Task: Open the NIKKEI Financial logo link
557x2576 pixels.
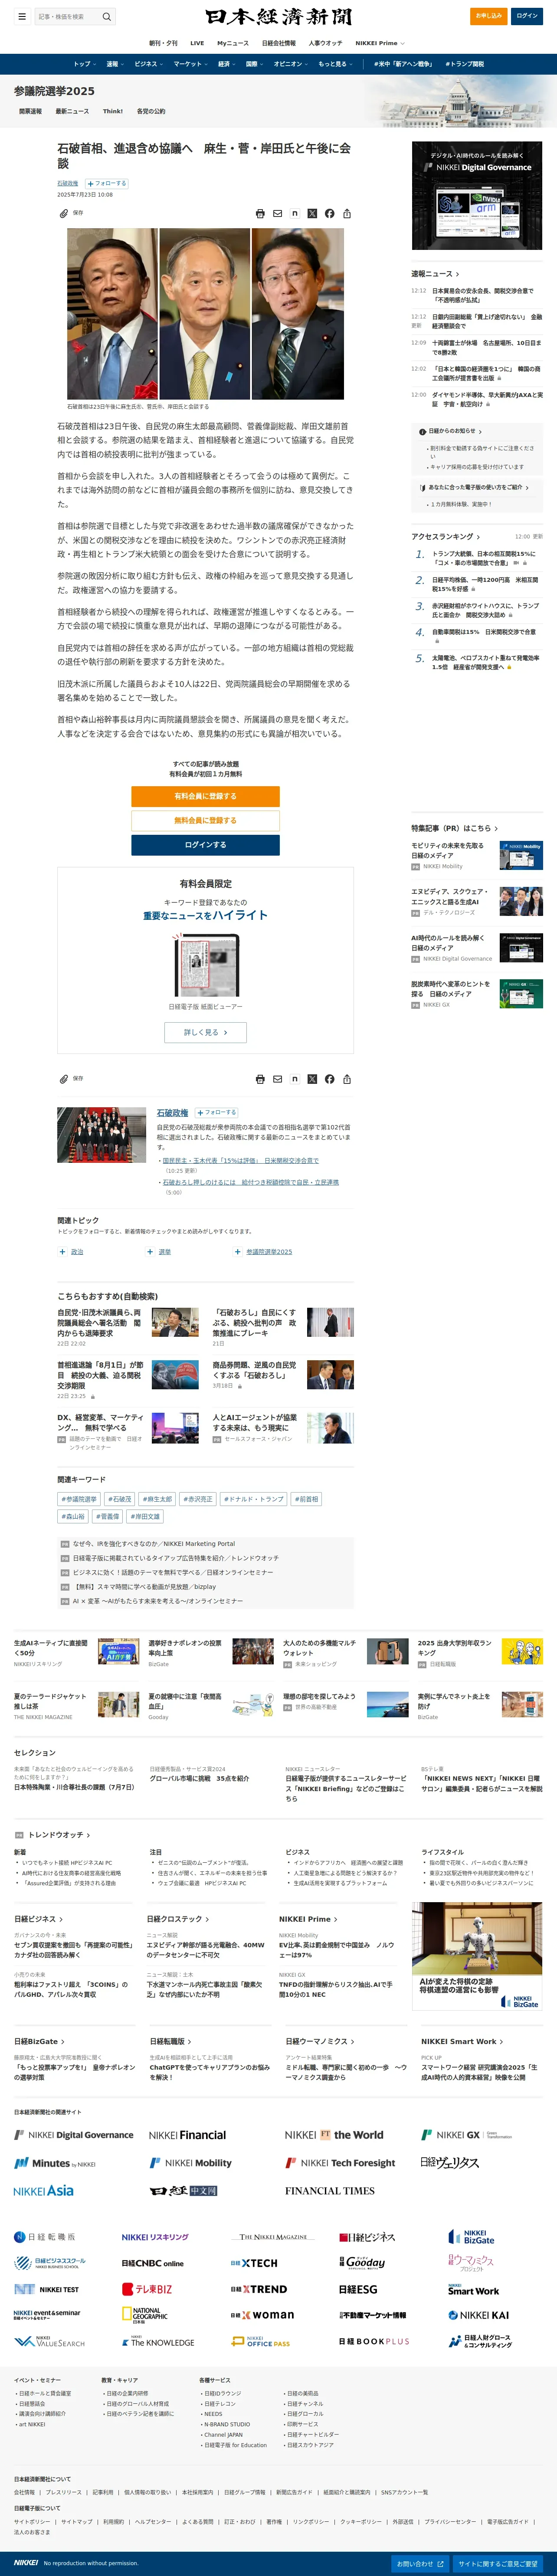Action: tap(188, 2135)
